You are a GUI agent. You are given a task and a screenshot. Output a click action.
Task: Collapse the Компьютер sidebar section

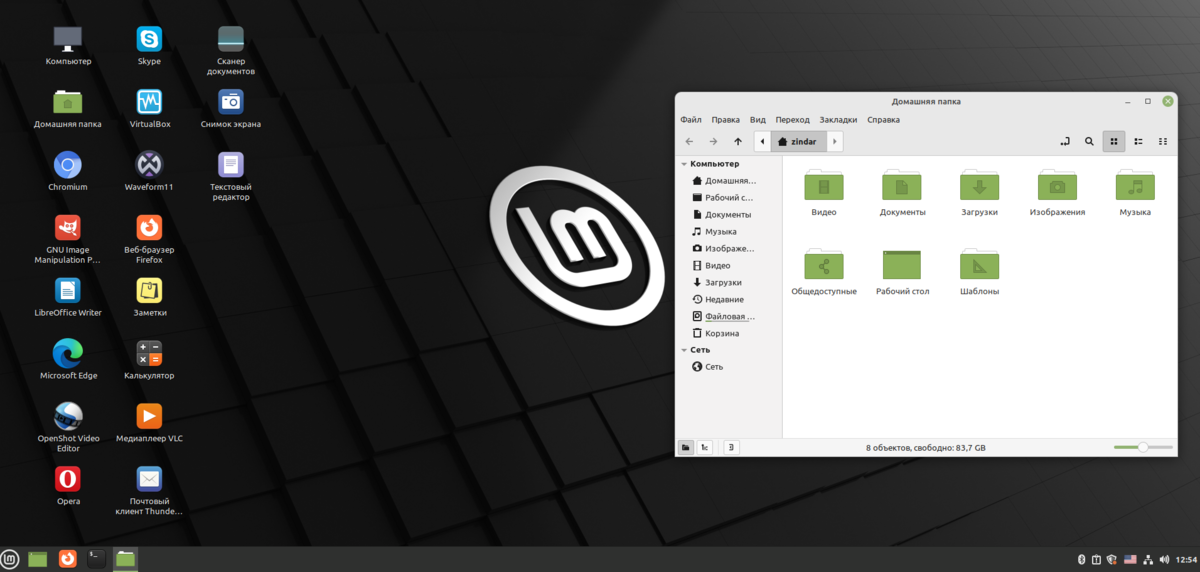tap(684, 164)
